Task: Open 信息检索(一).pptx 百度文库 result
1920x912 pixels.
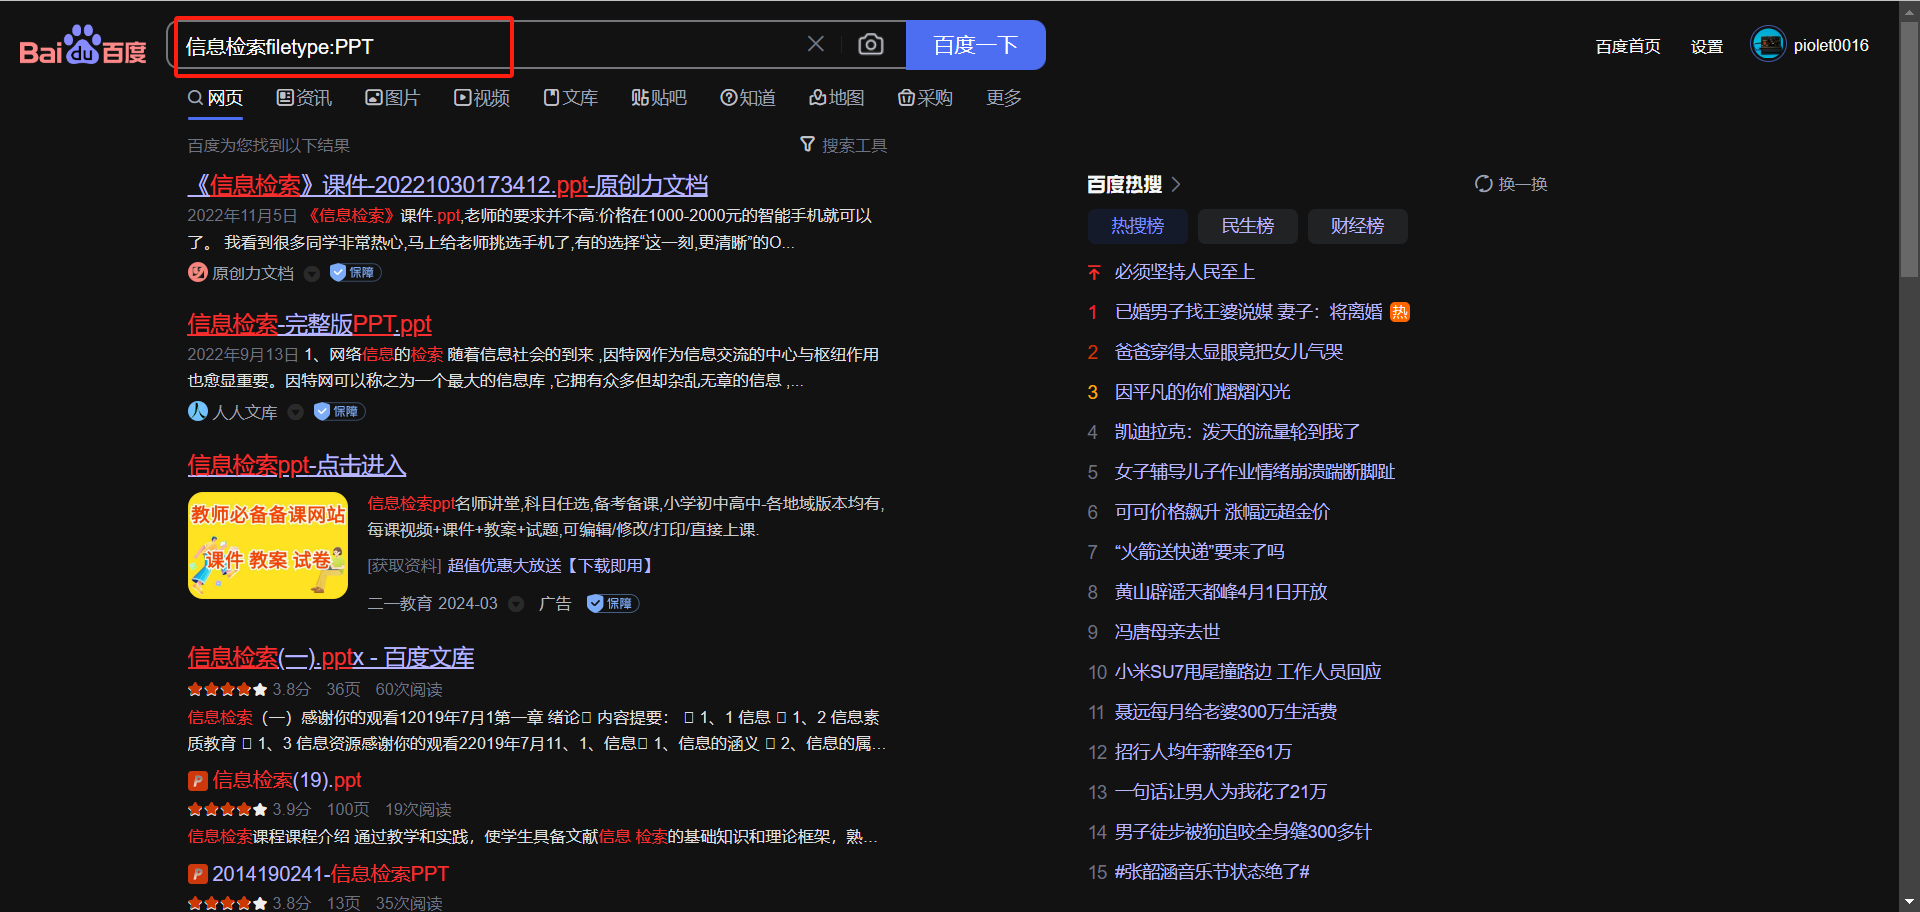Action: pos(330,657)
